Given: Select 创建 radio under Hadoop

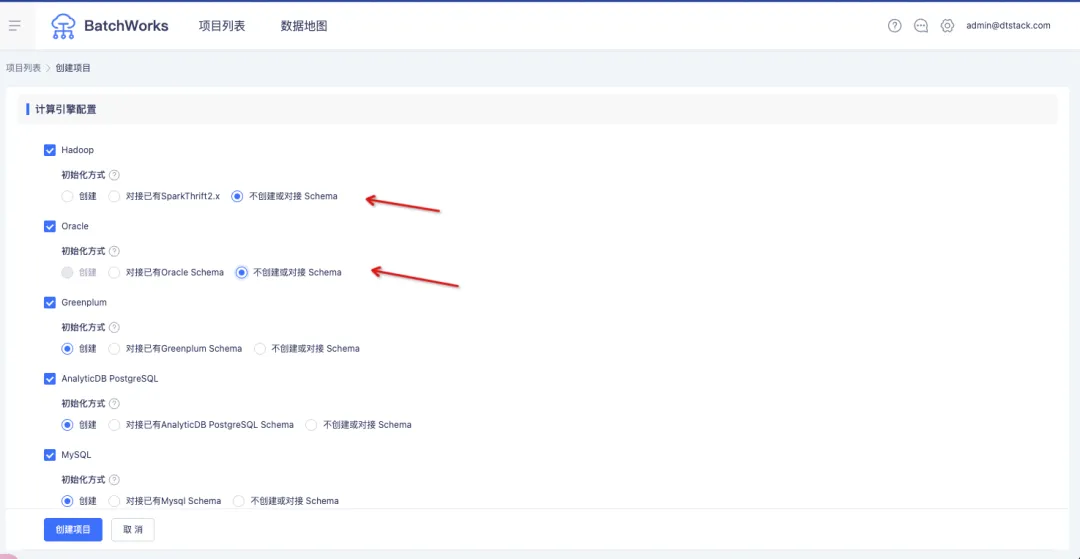Looking at the screenshot, I should (x=67, y=196).
